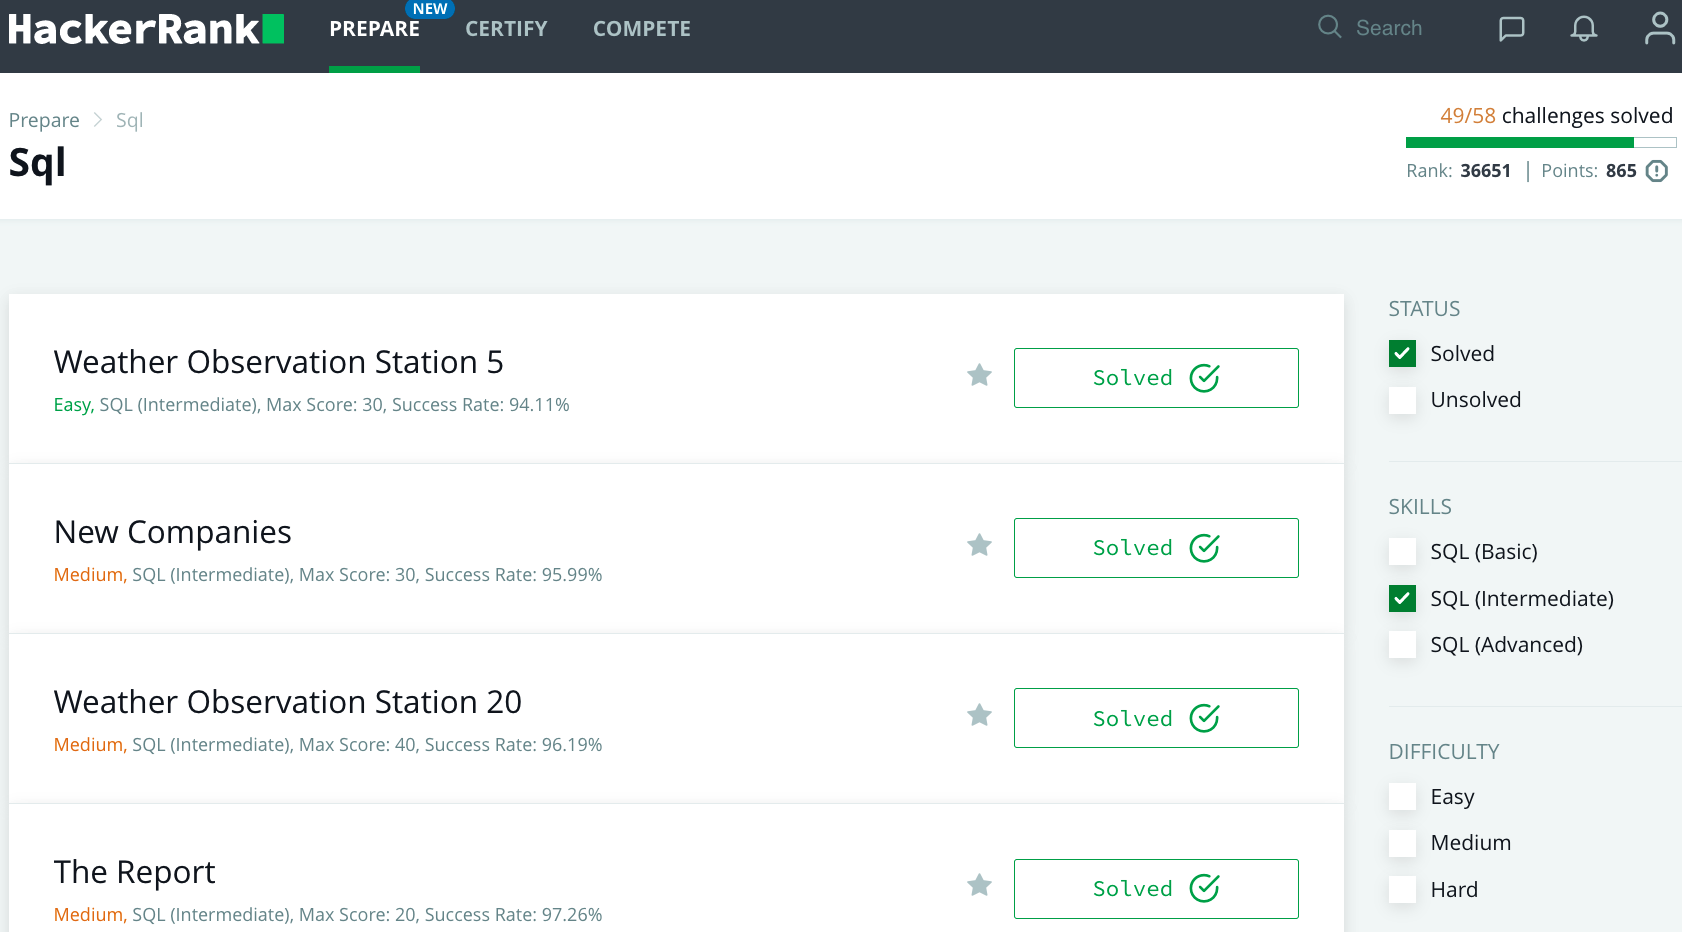Star Weather Observation Station 20 challenge
The width and height of the screenshot is (1682, 932).
point(979,715)
